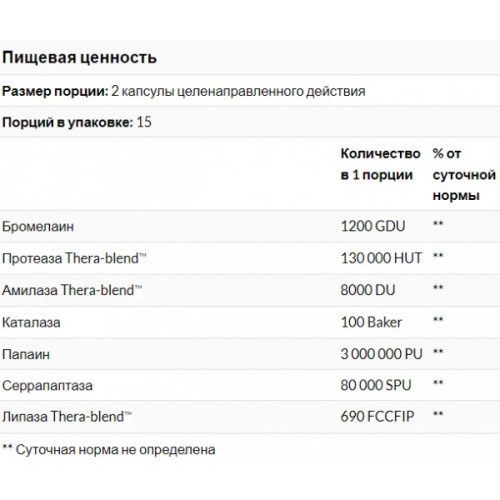Select the Каталаза ingredient name

coord(31,322)
